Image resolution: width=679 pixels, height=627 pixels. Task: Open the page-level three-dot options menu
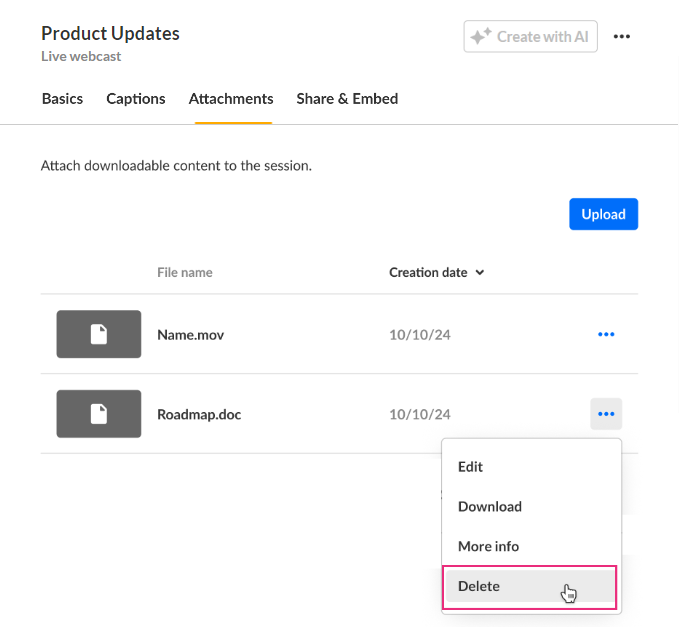pos(622,37)
